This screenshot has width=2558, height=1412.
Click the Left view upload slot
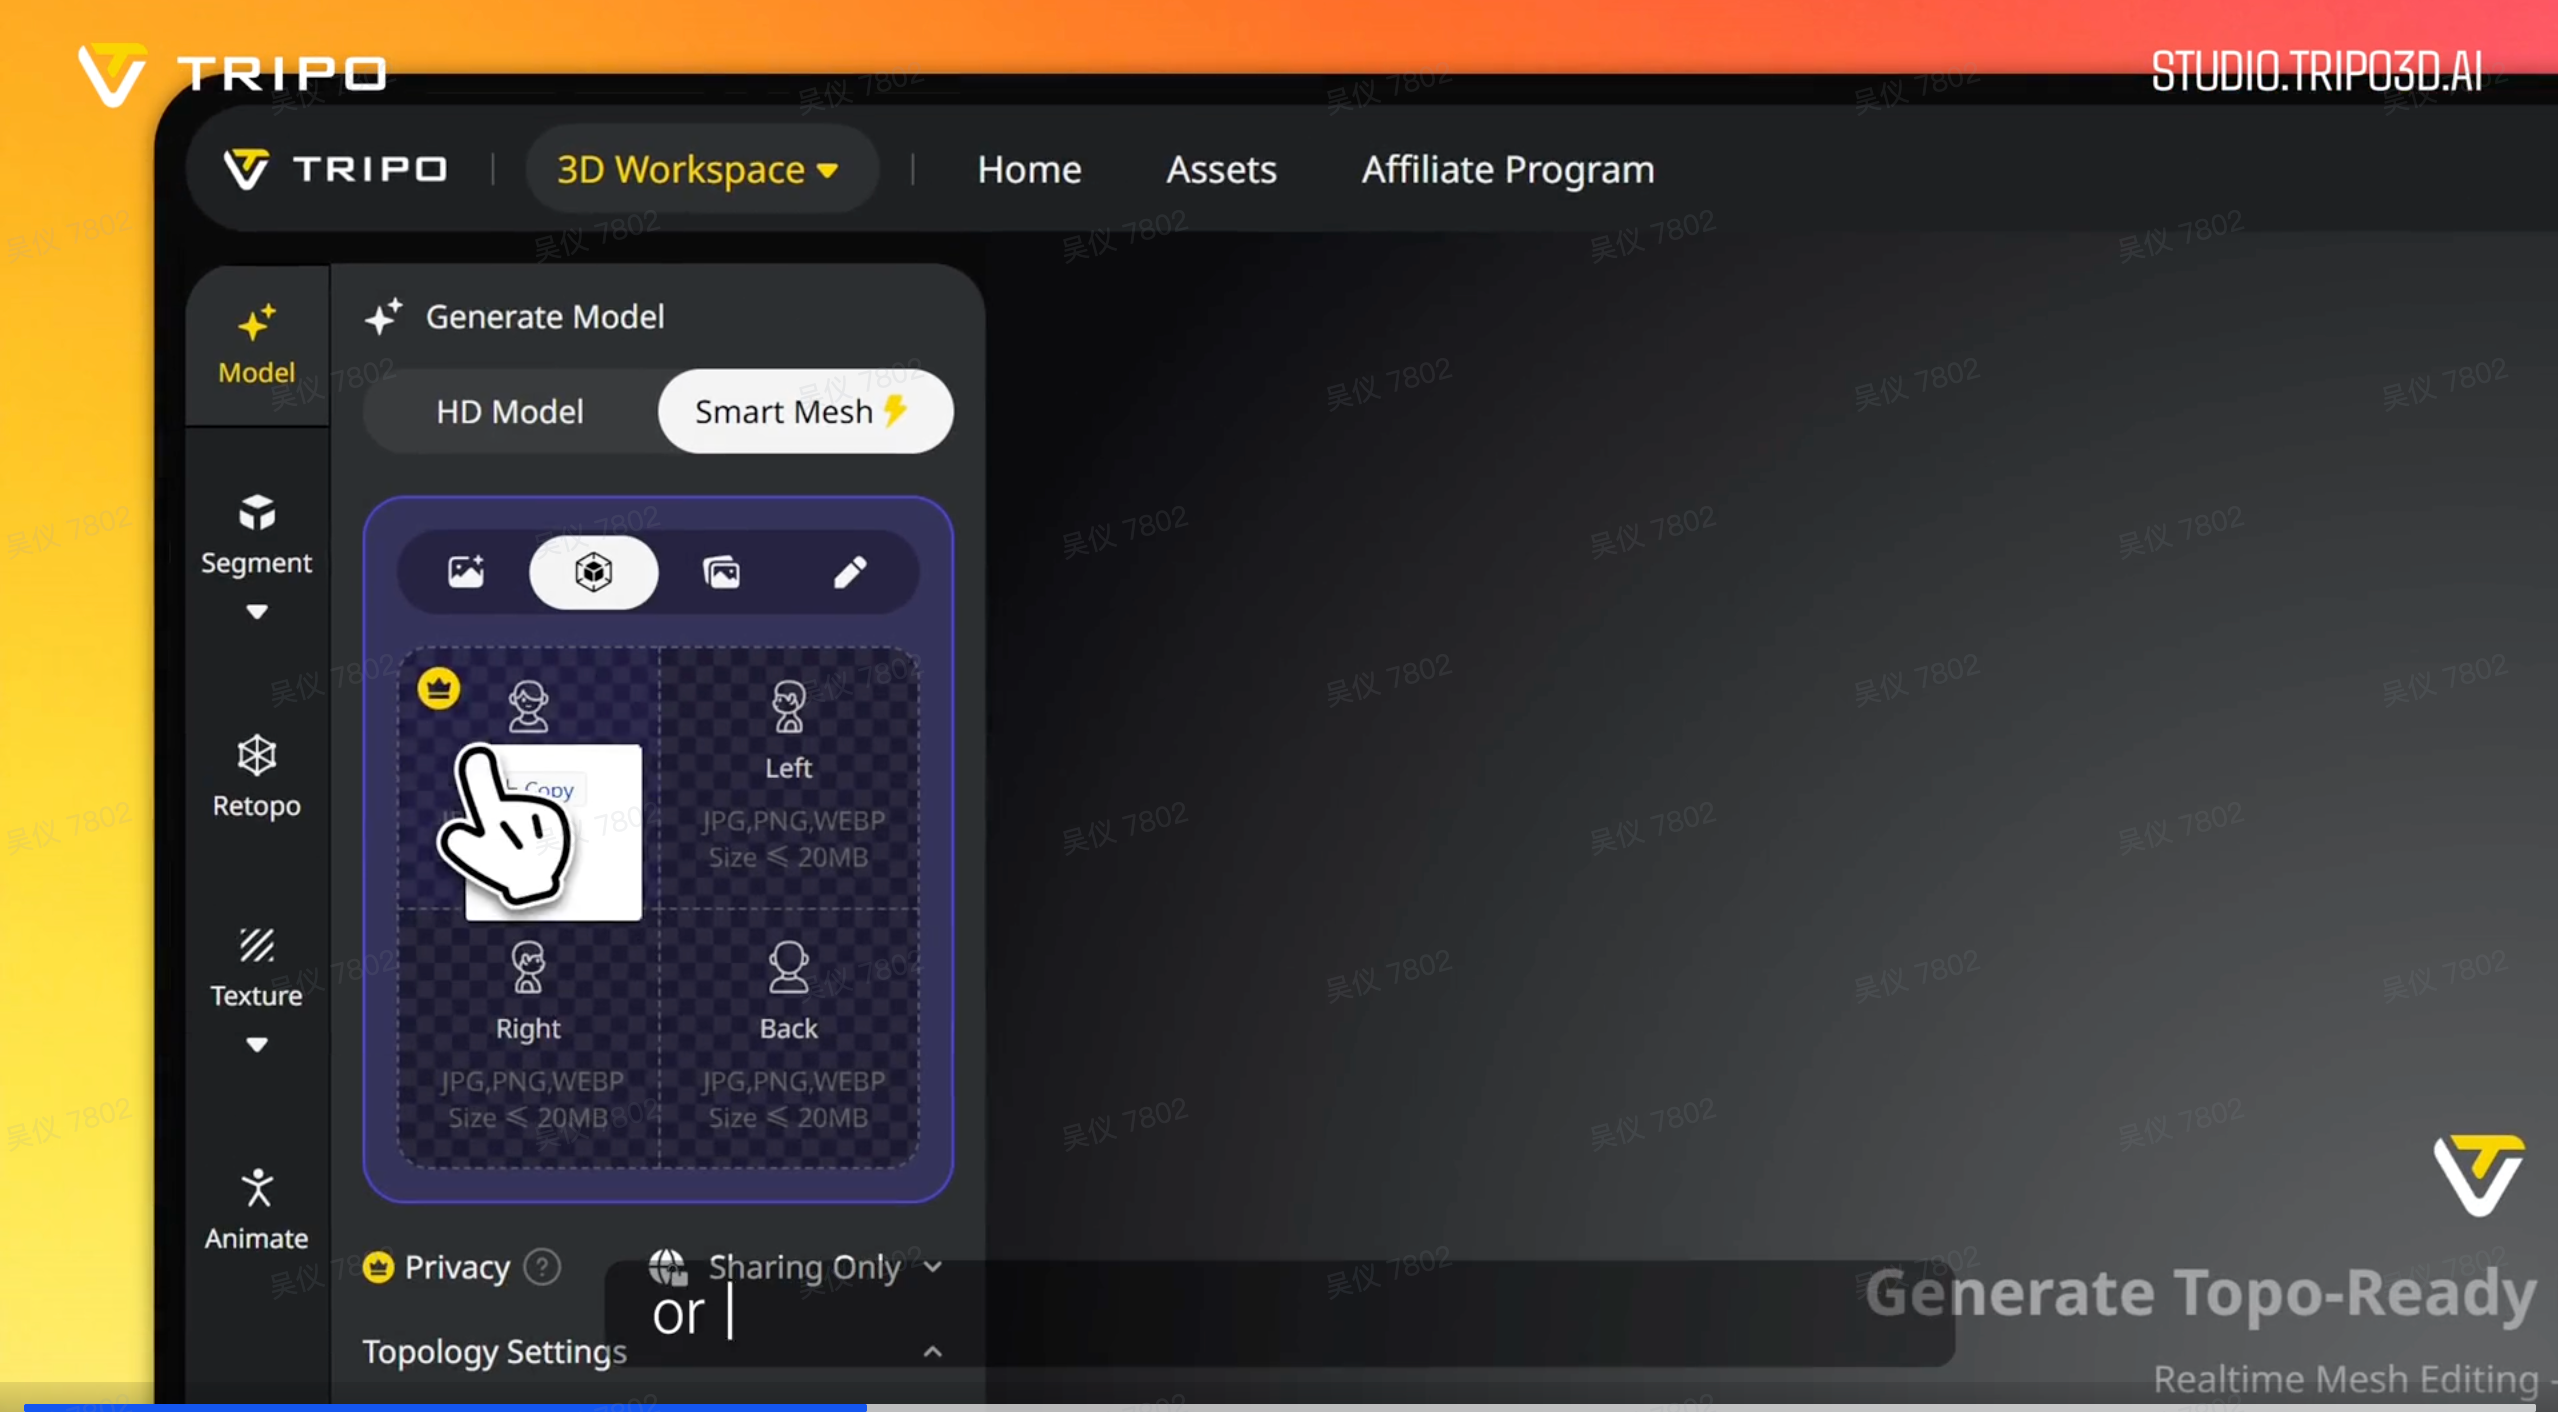point(789,778)
